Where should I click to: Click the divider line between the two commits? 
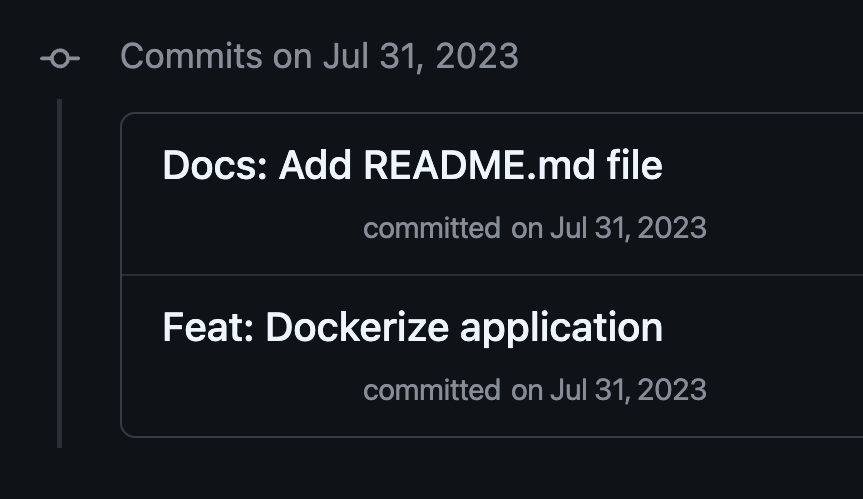point(490,274)
